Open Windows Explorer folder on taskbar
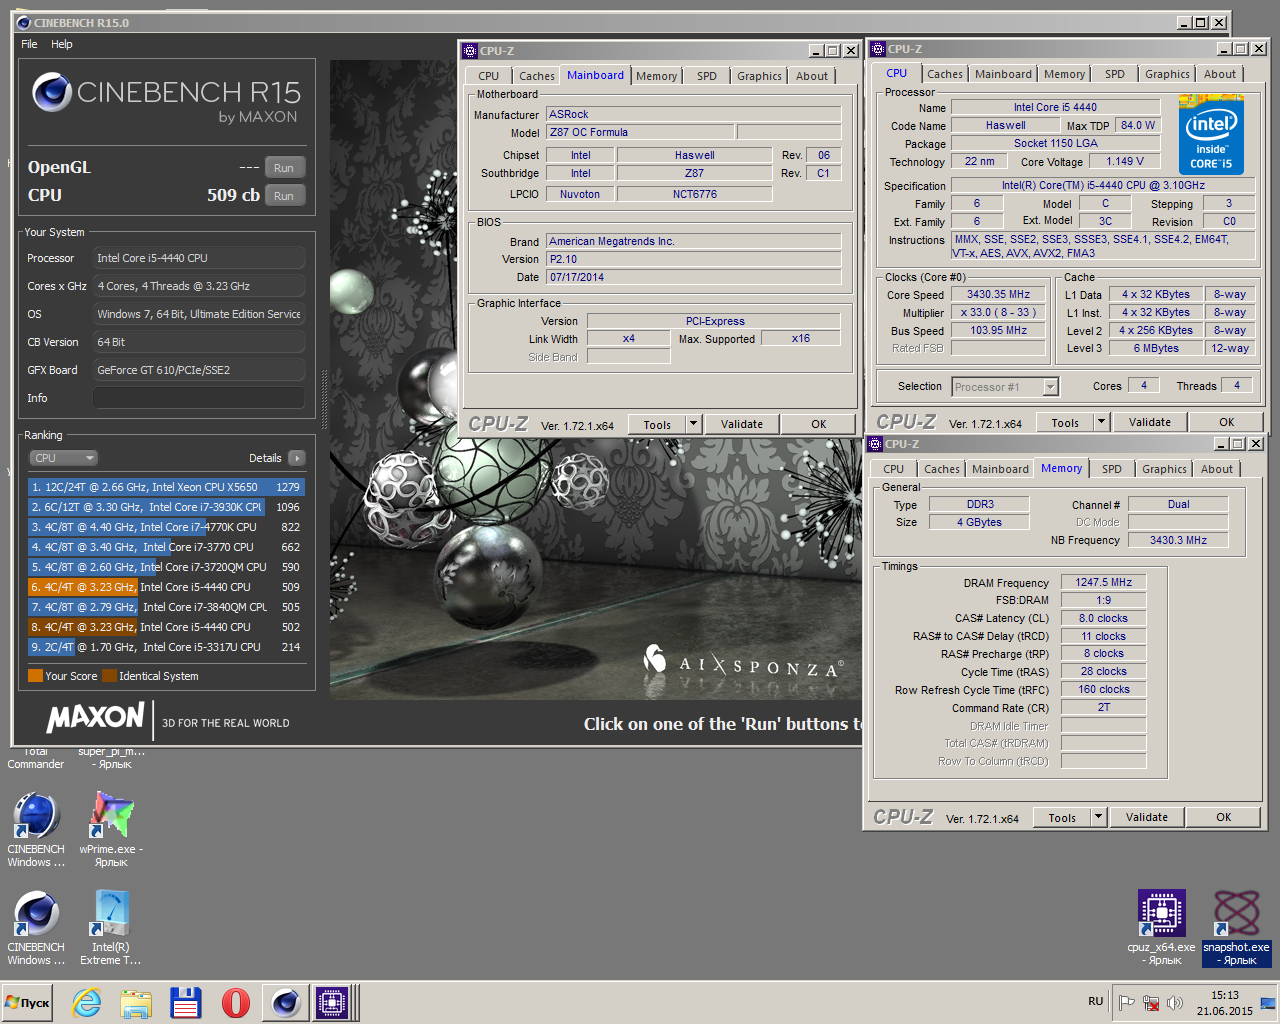The height and width of the screenshot is (1024, 1280). tap(136, 1003)
